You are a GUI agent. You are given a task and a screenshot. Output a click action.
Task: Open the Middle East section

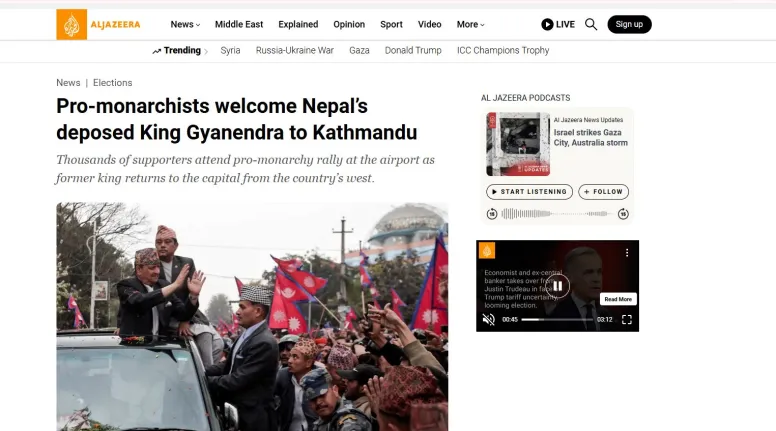[x=239, y=24]
